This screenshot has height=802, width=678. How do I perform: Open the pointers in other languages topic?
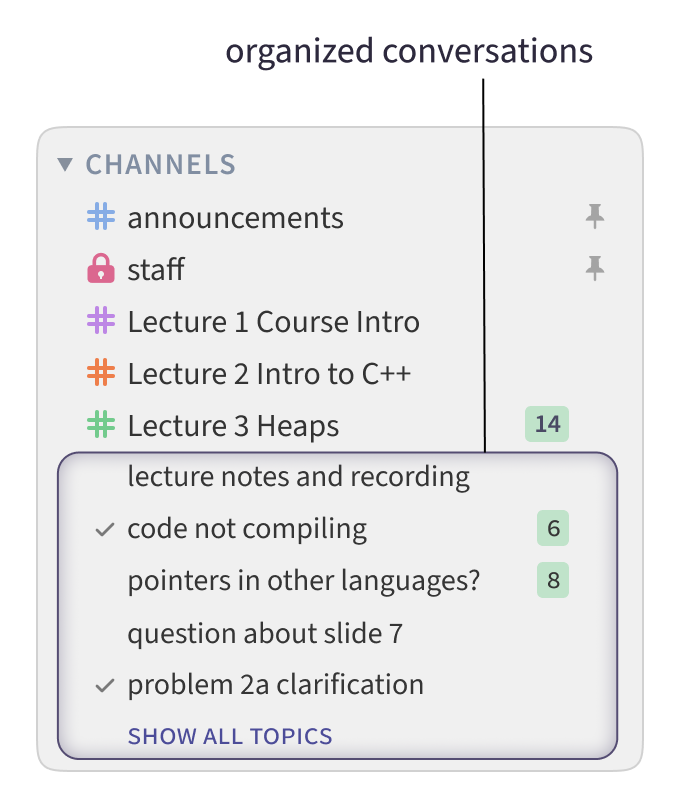point(304,581)
